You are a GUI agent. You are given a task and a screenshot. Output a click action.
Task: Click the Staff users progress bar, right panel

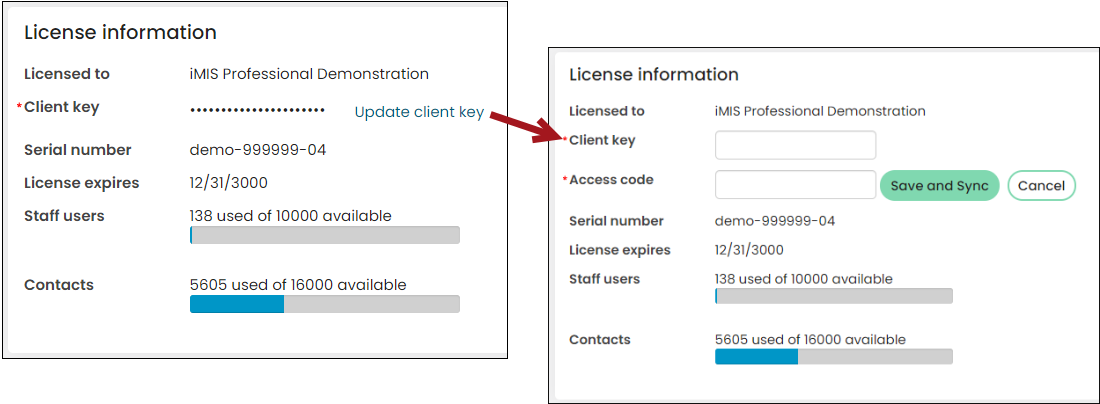point(833,296)
